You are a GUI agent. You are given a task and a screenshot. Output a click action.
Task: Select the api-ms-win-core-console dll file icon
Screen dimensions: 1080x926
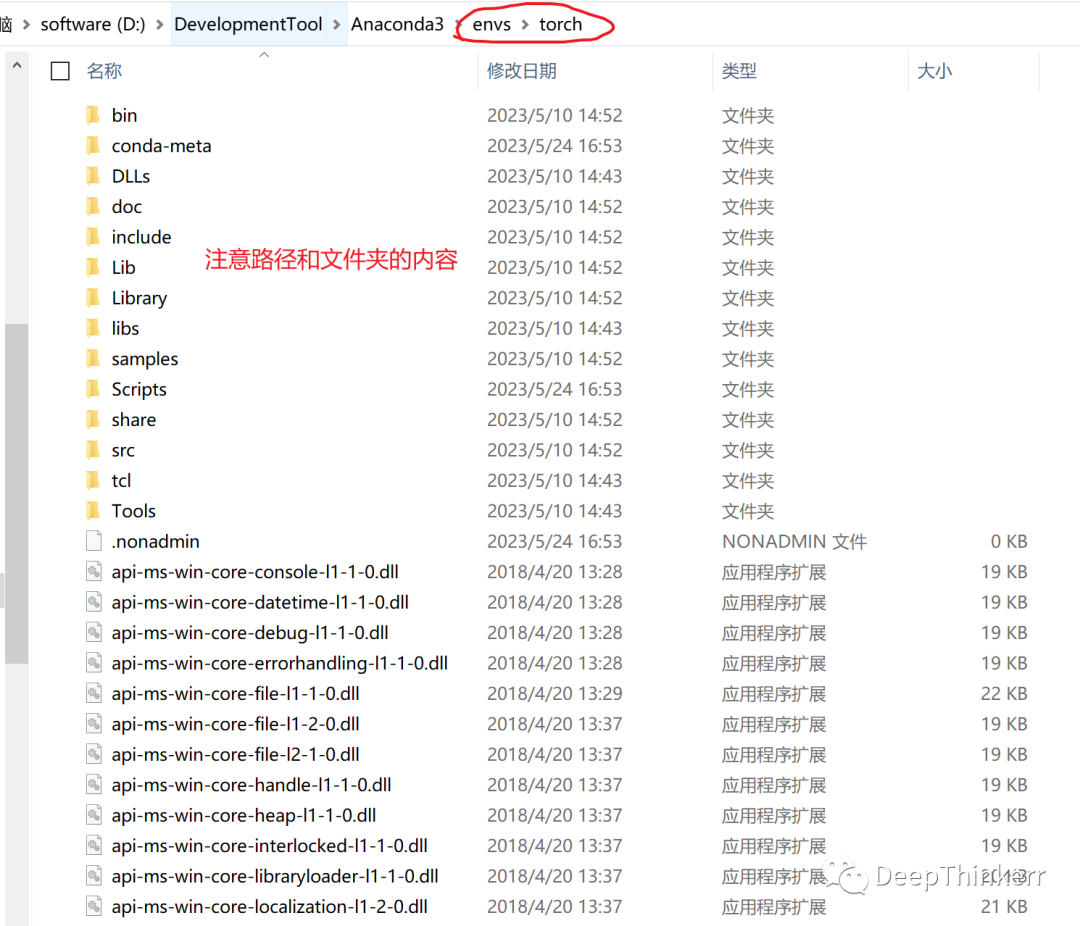[x=94, y=571]
